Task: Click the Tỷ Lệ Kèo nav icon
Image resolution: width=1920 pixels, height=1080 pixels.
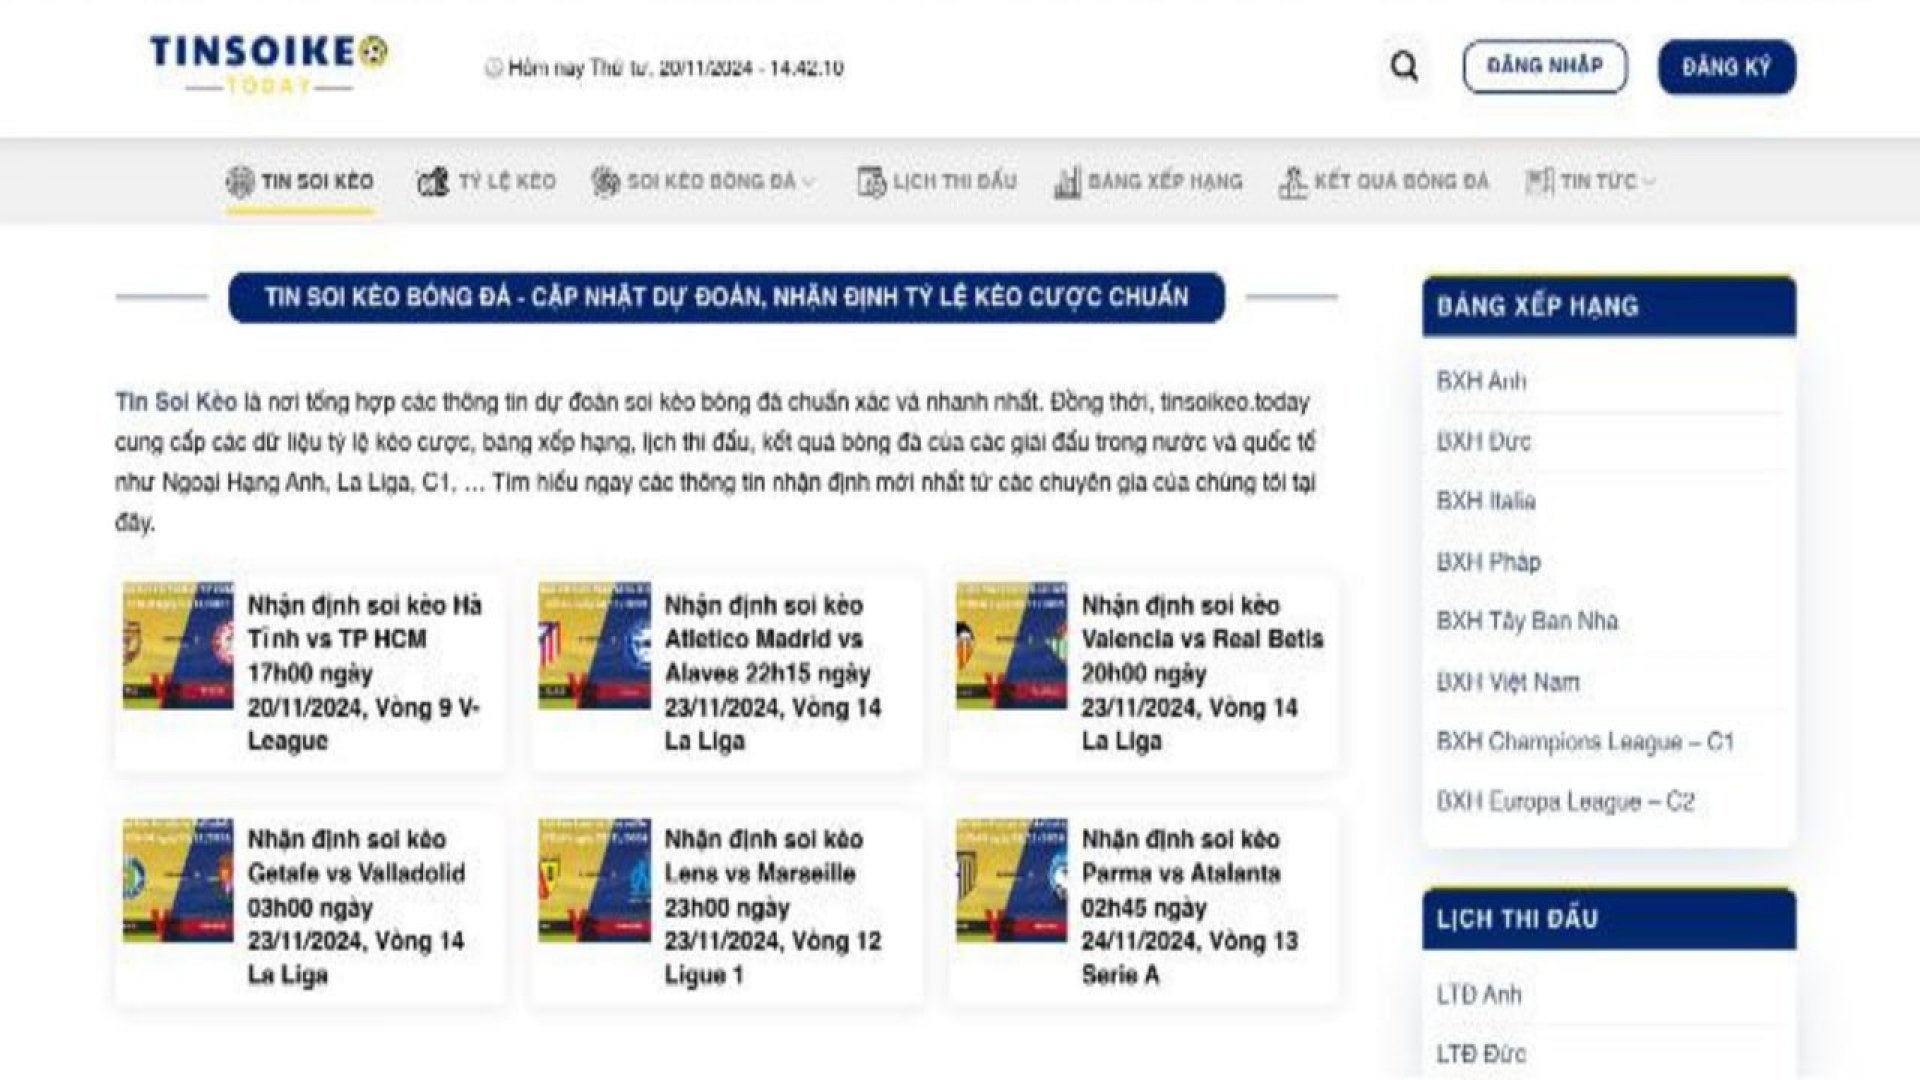Action: coord(432,182)
